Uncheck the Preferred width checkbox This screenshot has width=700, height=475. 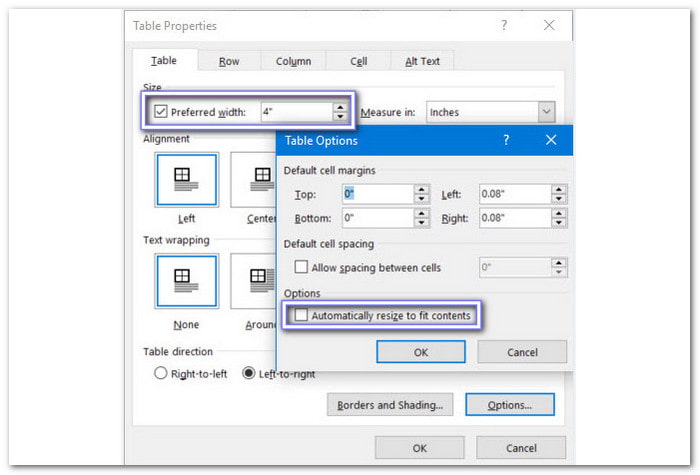tap(161, 112)
